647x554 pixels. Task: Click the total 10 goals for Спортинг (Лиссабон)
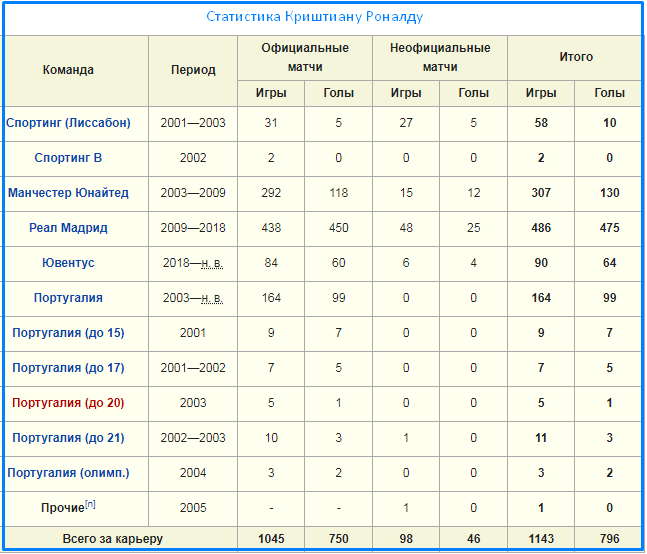click(609, 123)
